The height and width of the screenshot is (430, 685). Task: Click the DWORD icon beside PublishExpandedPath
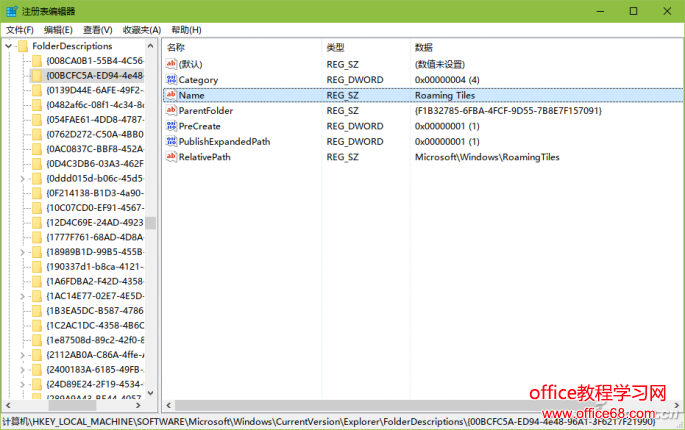tap(171, 141)
